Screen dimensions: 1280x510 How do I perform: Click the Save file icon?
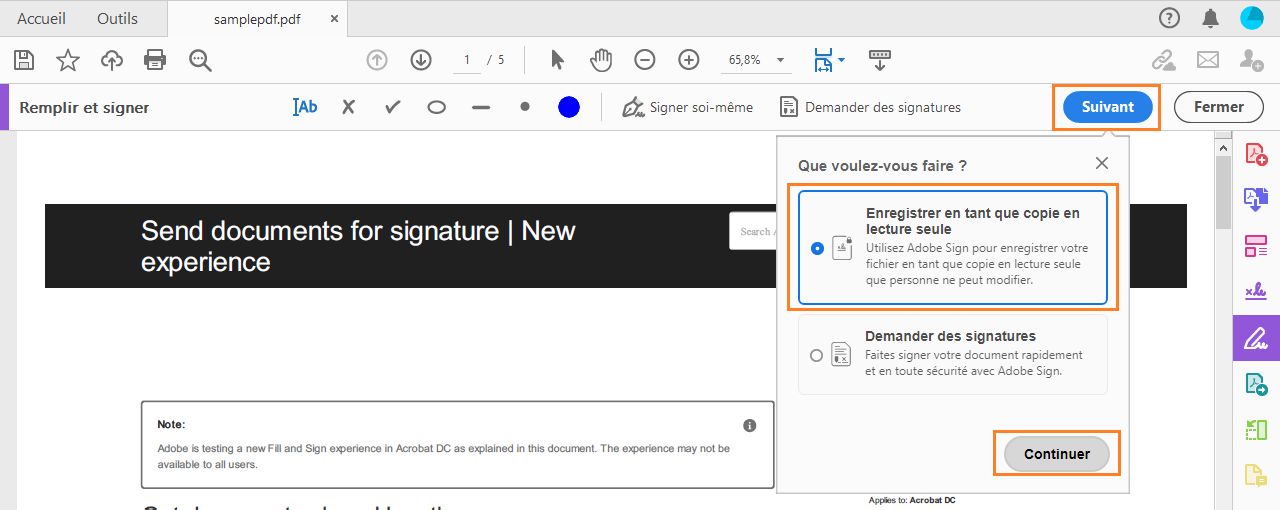click(24, 60)
